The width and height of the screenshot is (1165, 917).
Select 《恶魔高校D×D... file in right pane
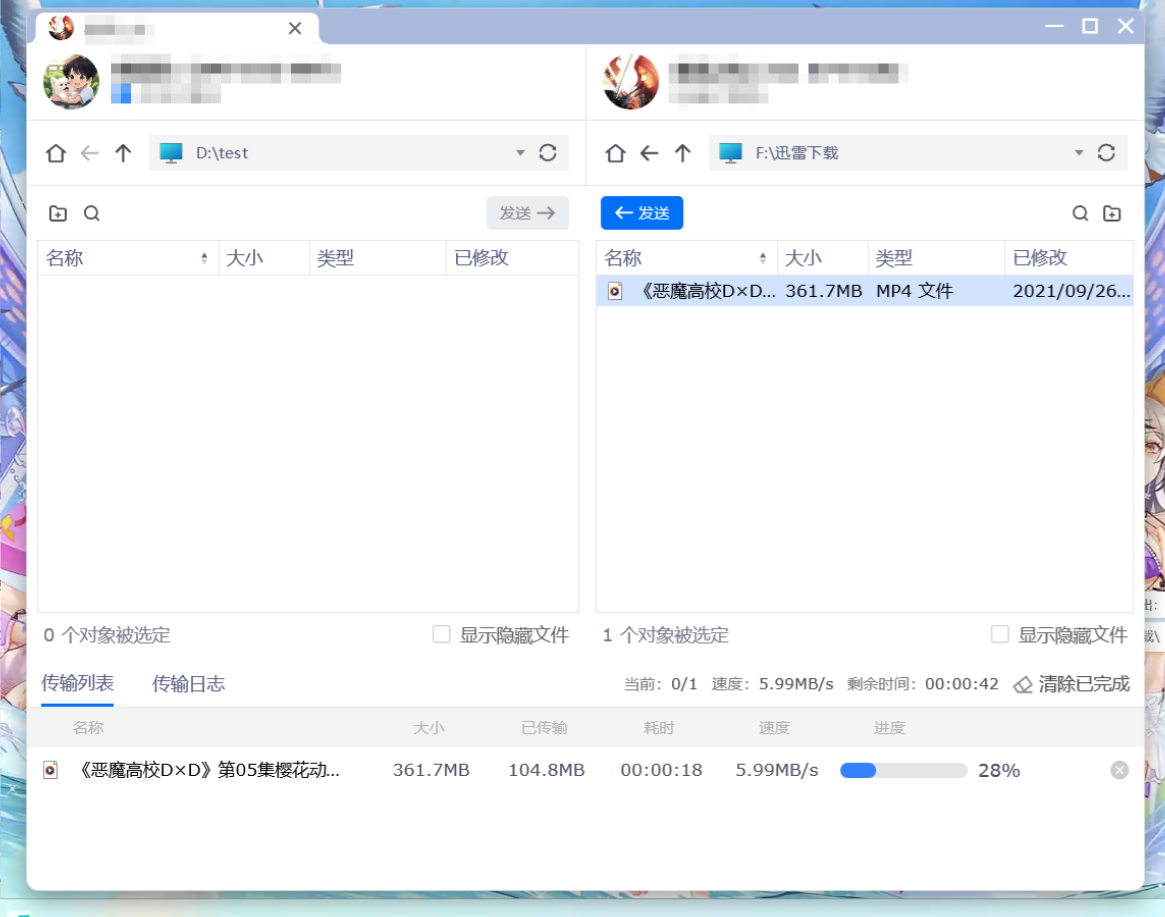(x=865, y=291)
